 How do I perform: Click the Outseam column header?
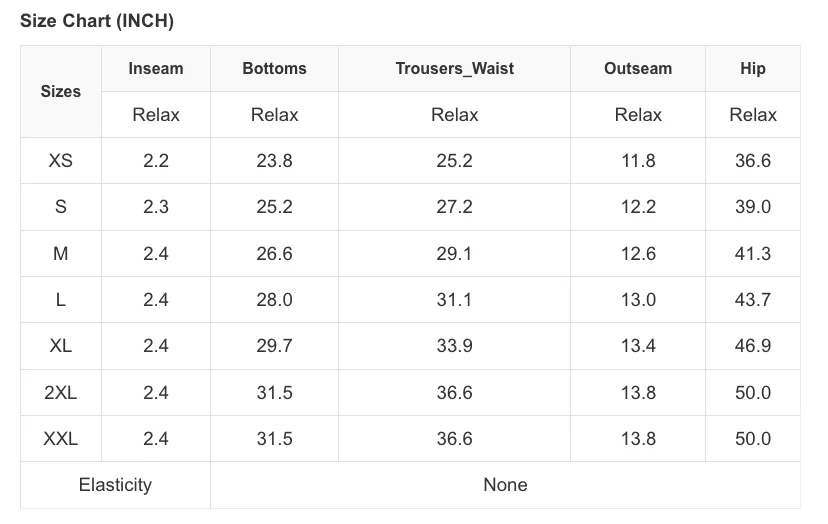[x=638, y=69]
